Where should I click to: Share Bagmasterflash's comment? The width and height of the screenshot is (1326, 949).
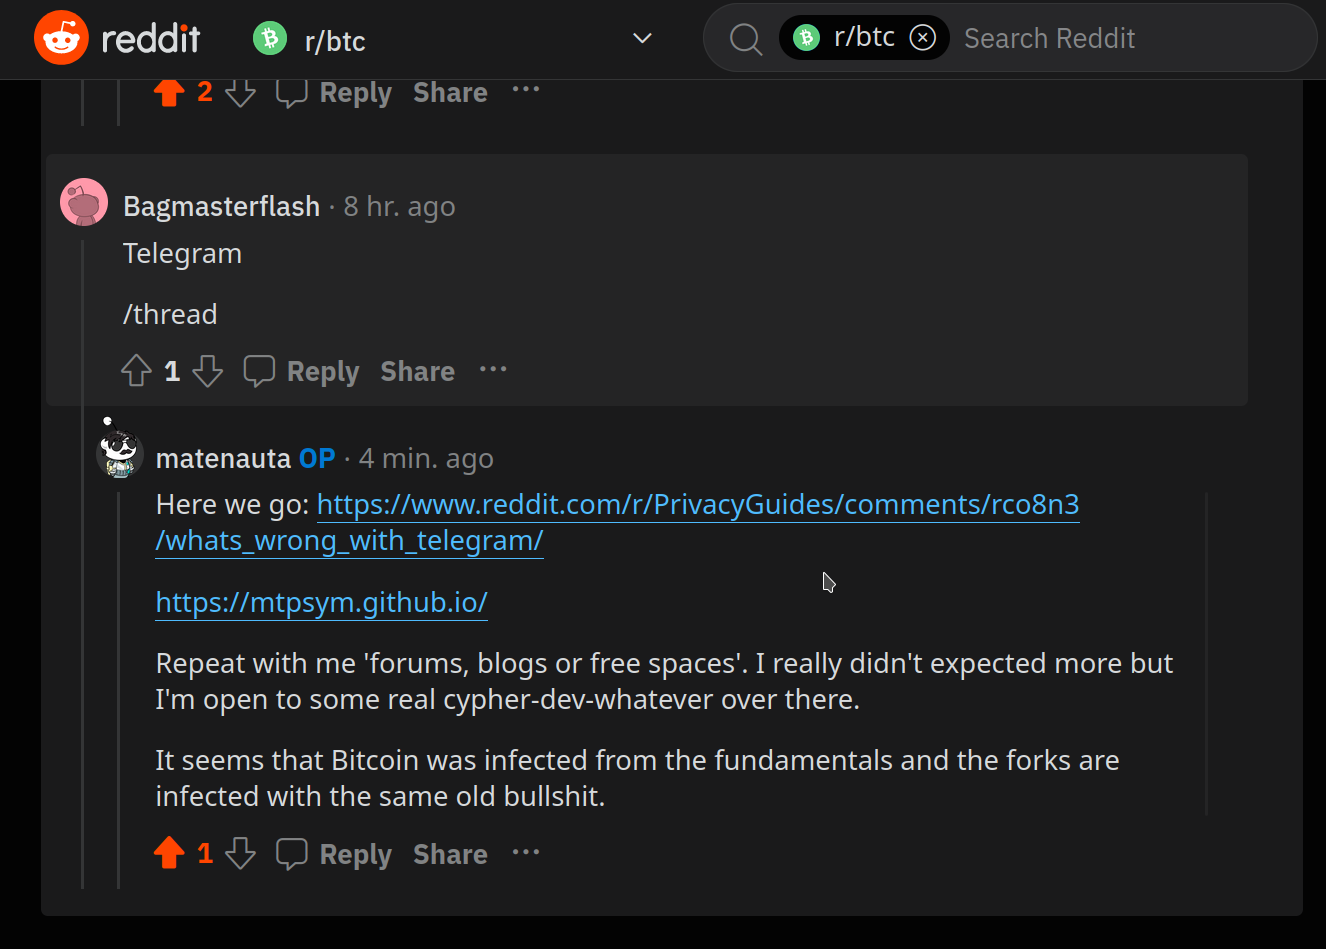[417, 371]
